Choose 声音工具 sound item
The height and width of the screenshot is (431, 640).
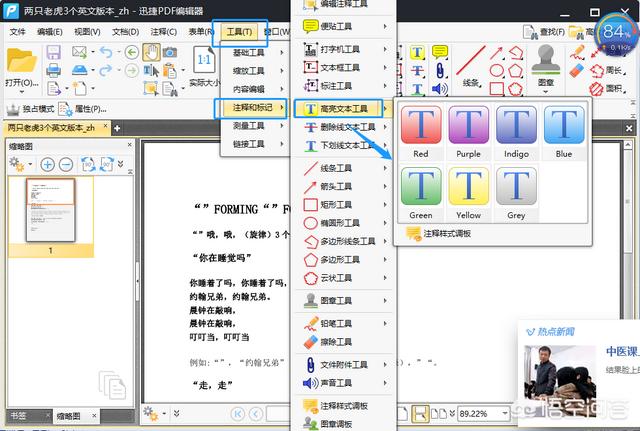click(344, 383)
